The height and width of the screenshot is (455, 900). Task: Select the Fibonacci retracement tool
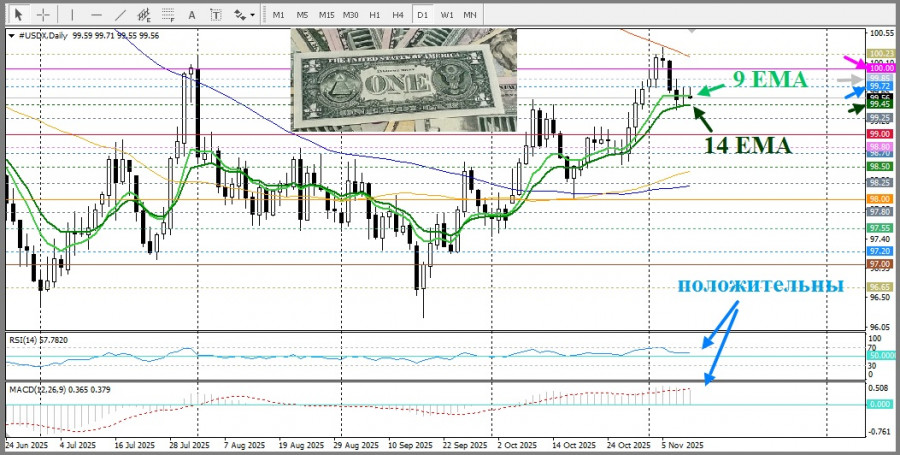(168, 14)
